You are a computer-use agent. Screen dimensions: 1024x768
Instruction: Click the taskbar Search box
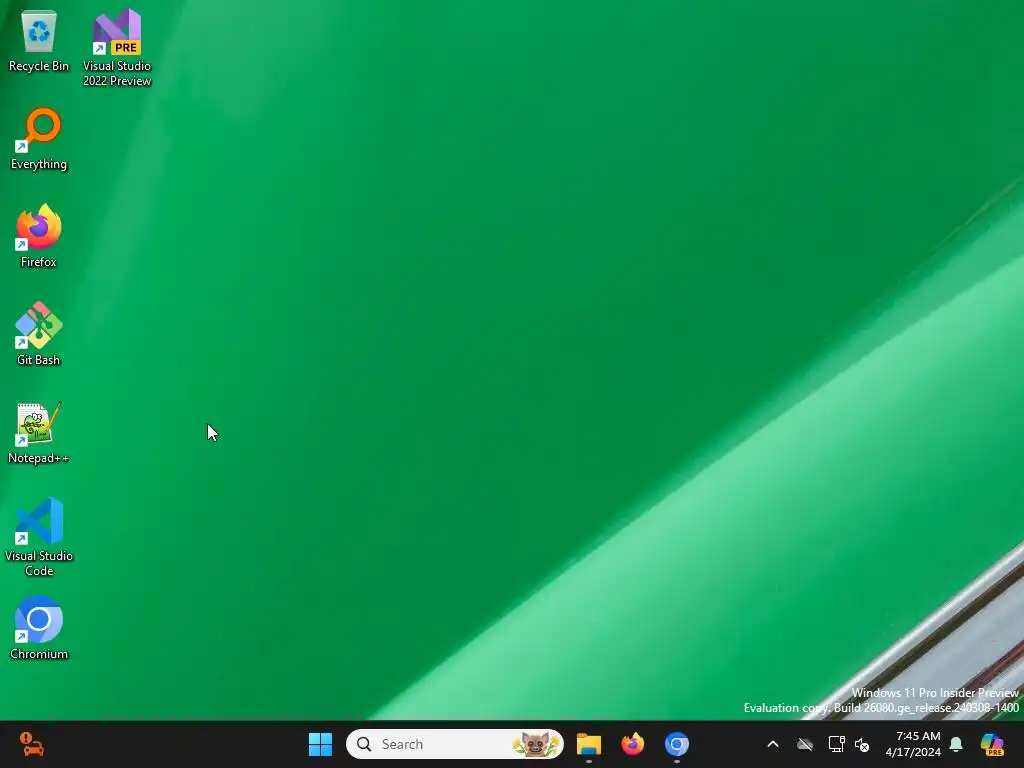pos(455,744)
